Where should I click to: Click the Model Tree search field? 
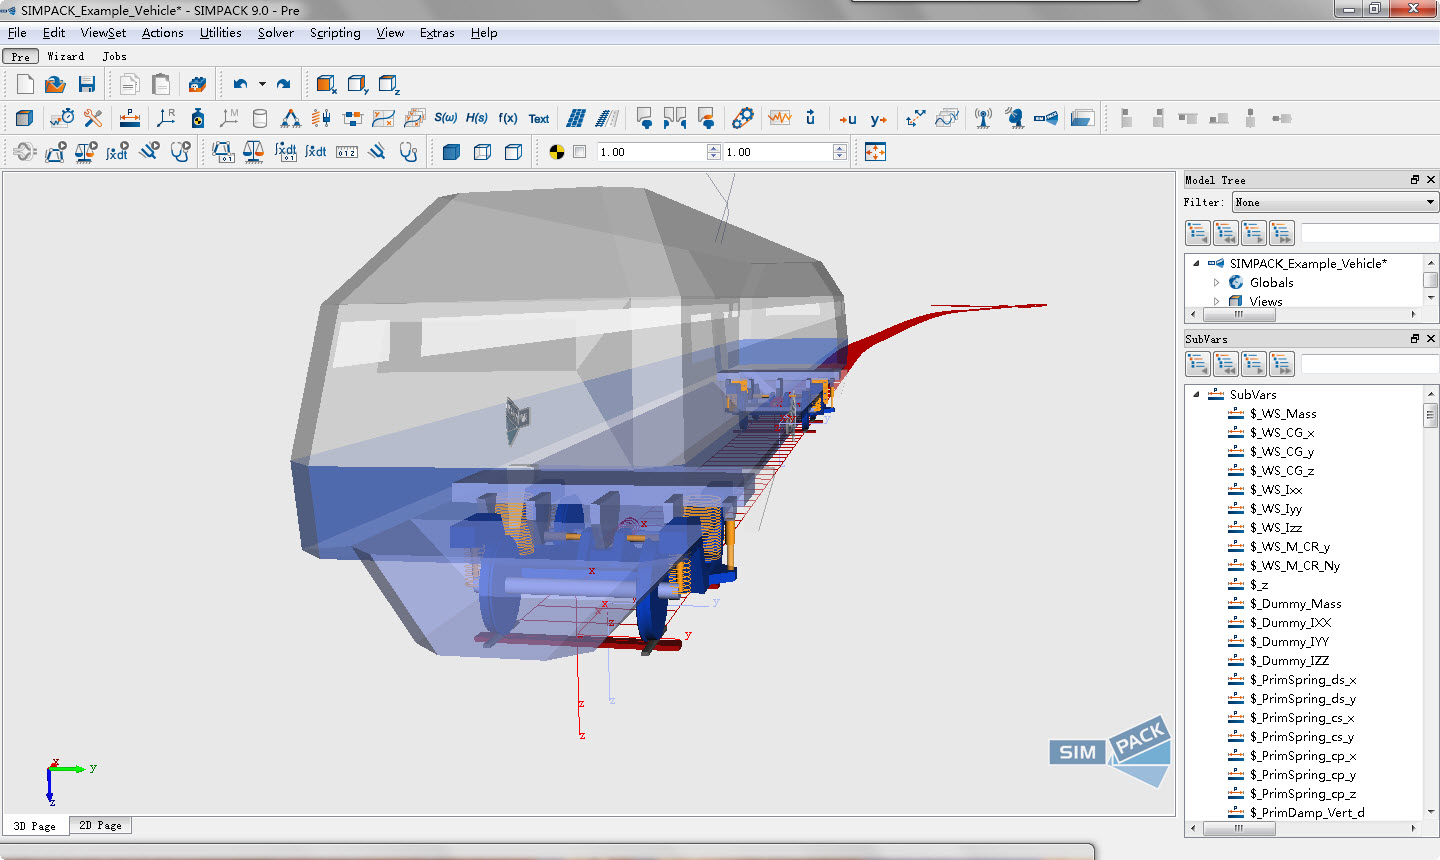click(x=1369, y=233)
